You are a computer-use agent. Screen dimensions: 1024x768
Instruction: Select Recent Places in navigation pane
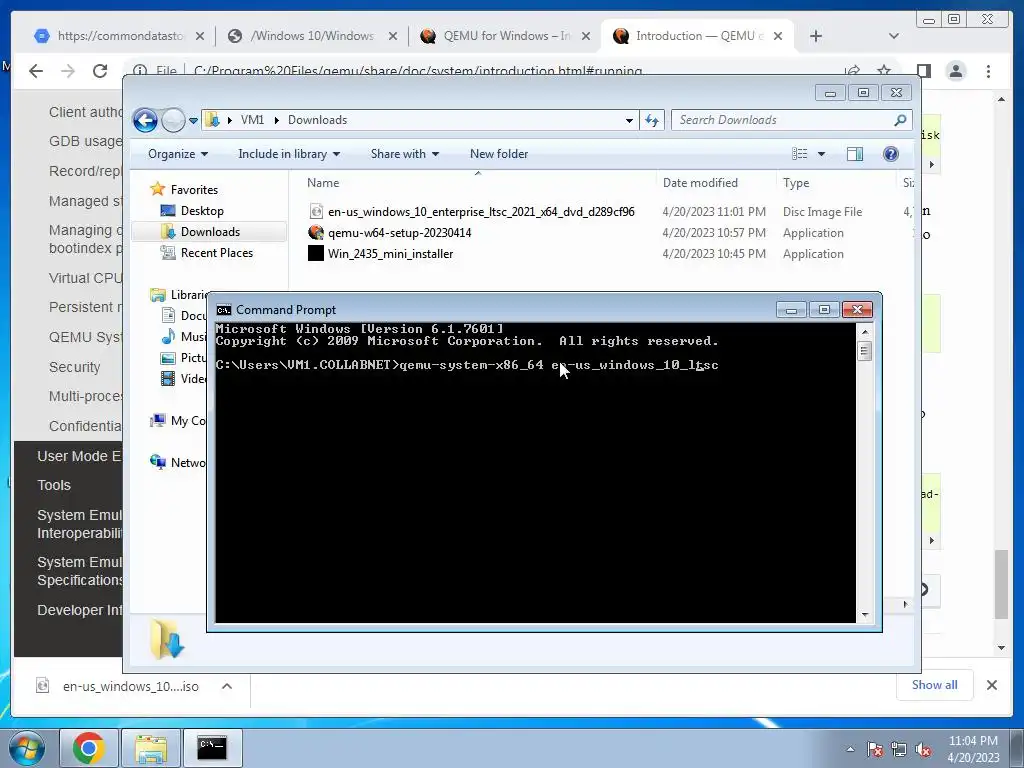coord(216,253)
